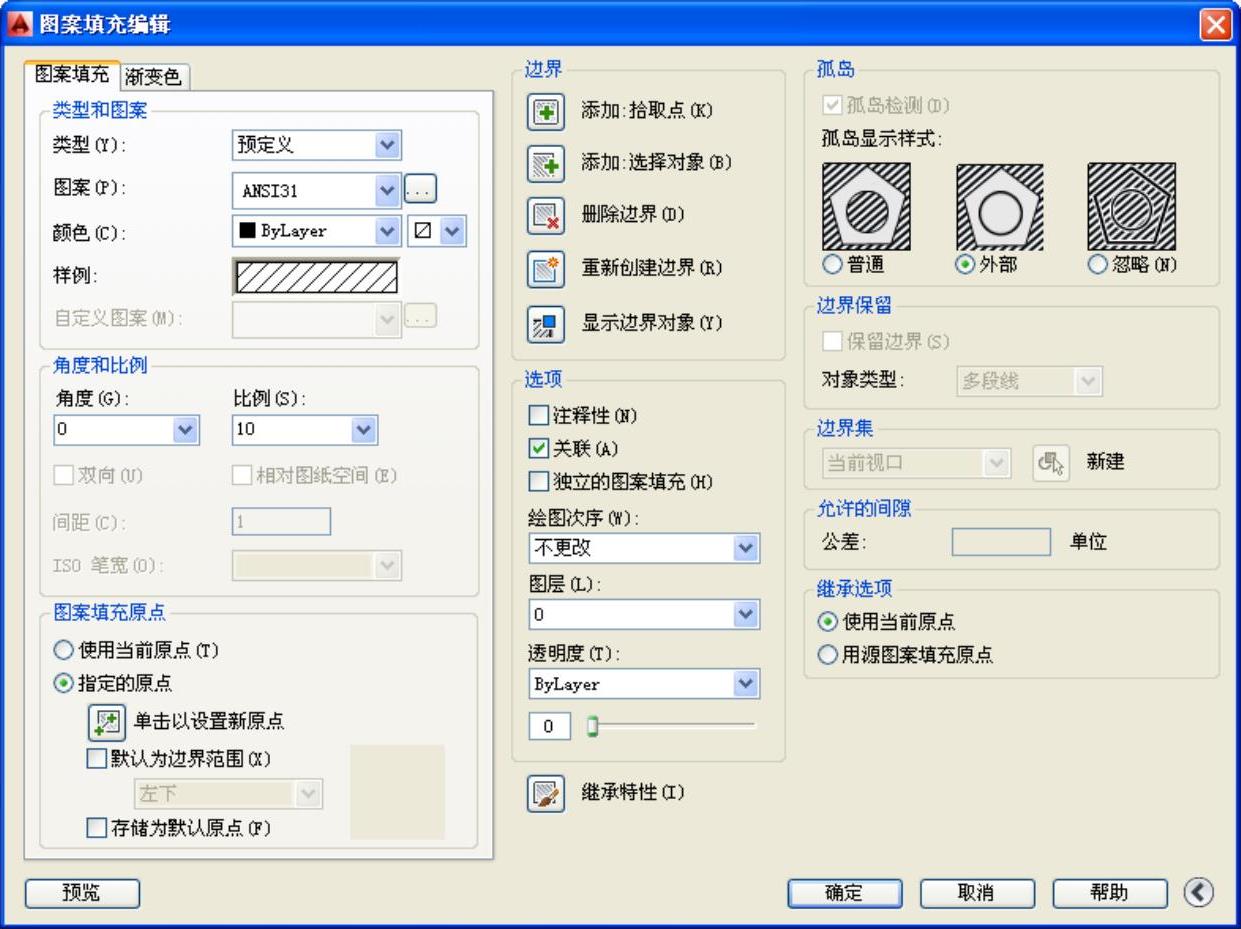The image size is (1241, 929).
Task: Click the transparency value field showing 0
Action: (550, 727)
